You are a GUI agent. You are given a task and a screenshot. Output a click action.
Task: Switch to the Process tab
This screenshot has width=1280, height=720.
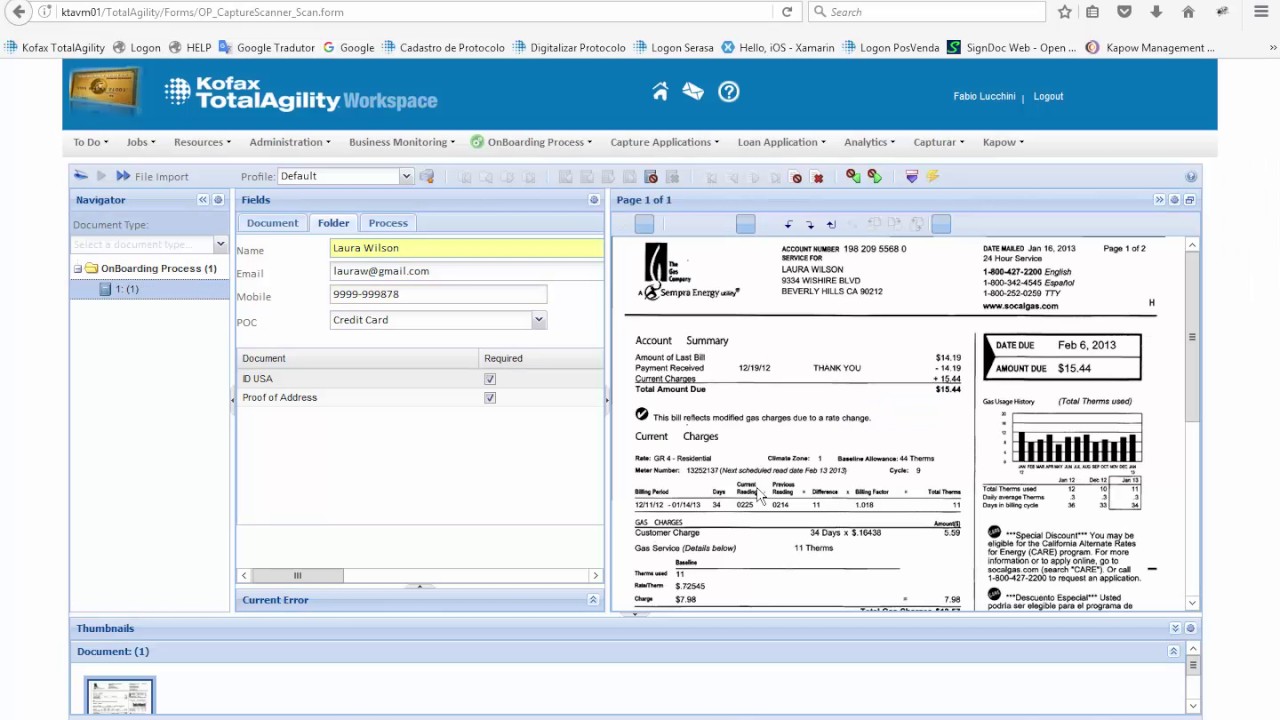pos(388,223)
